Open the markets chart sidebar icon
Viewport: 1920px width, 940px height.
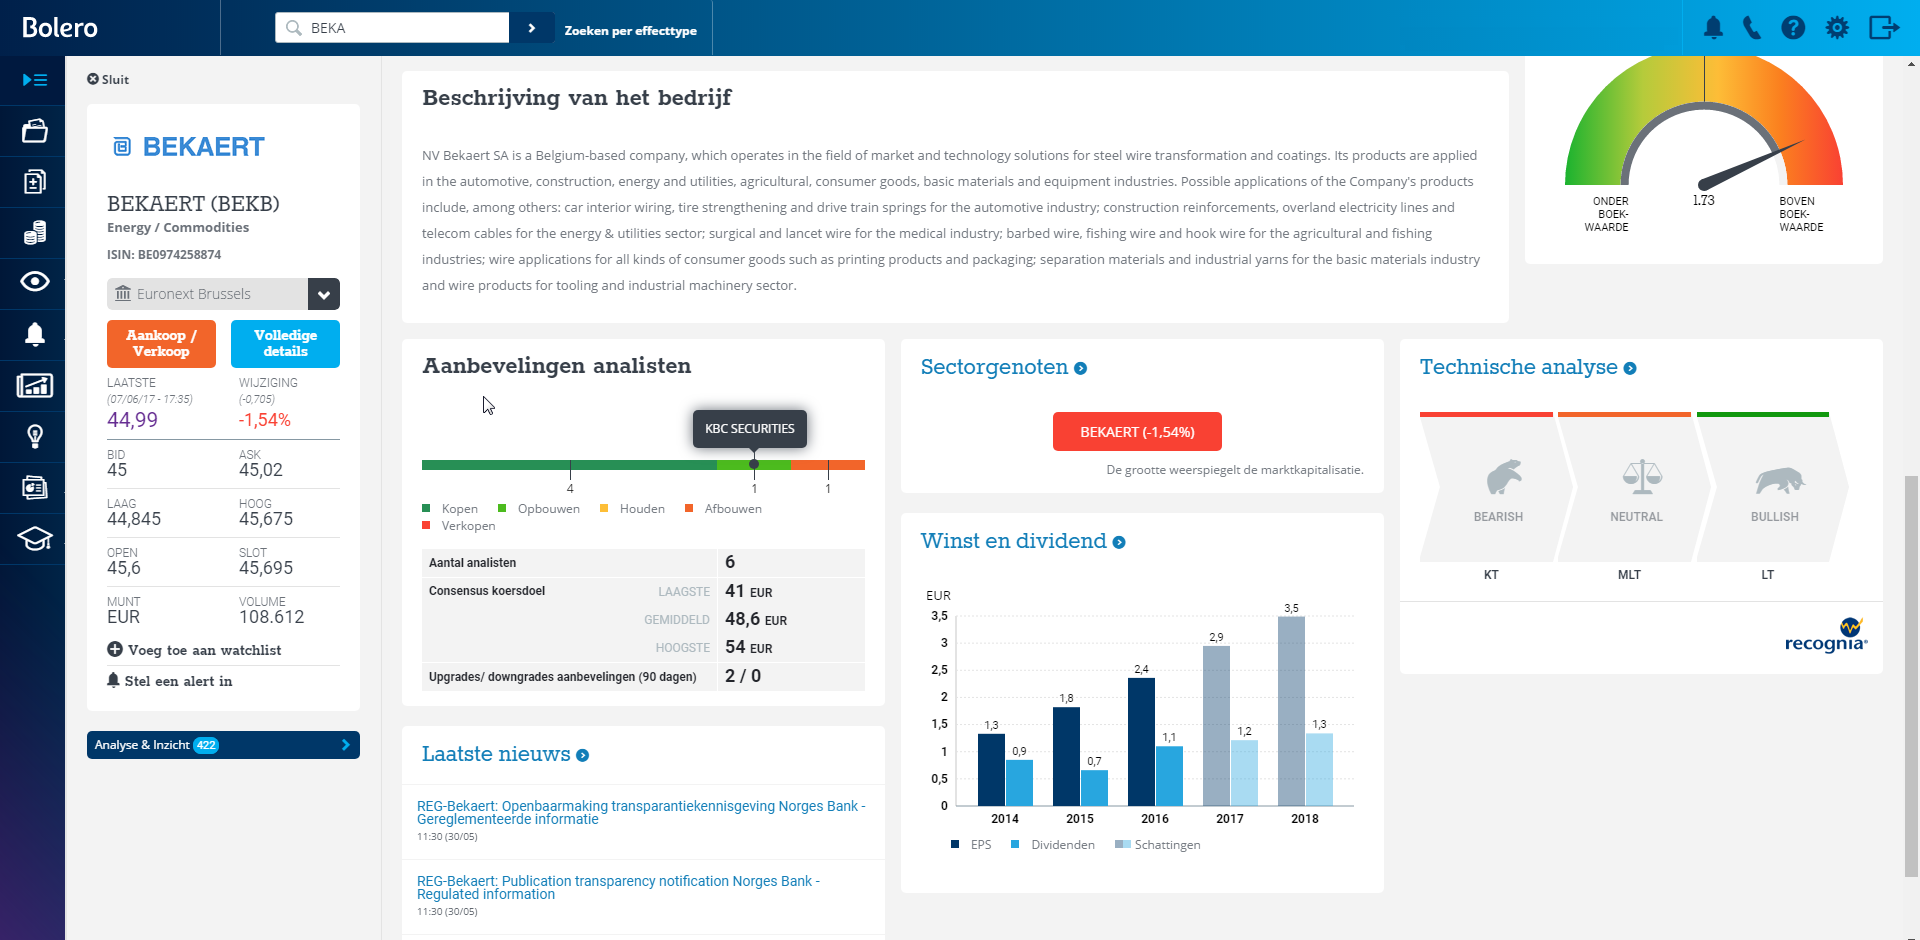coord(34,385)
